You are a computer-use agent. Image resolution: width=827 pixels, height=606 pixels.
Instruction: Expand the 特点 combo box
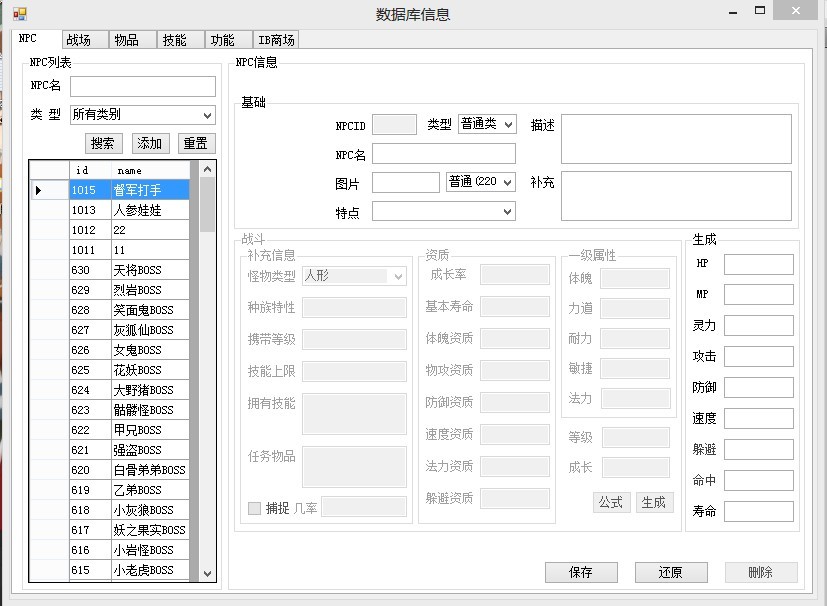point(444,211)
